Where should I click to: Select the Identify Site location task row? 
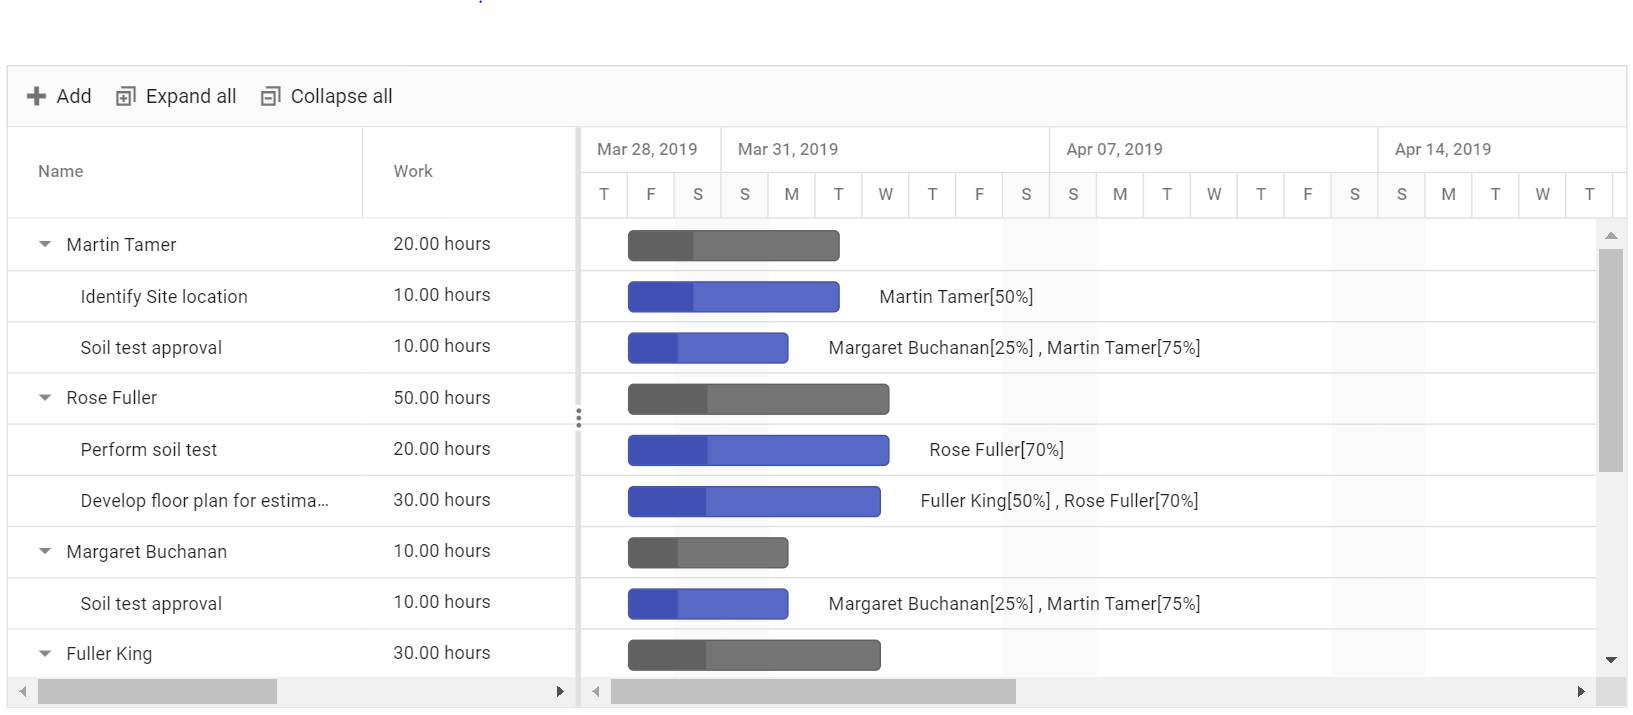click(x=292, y=296)
